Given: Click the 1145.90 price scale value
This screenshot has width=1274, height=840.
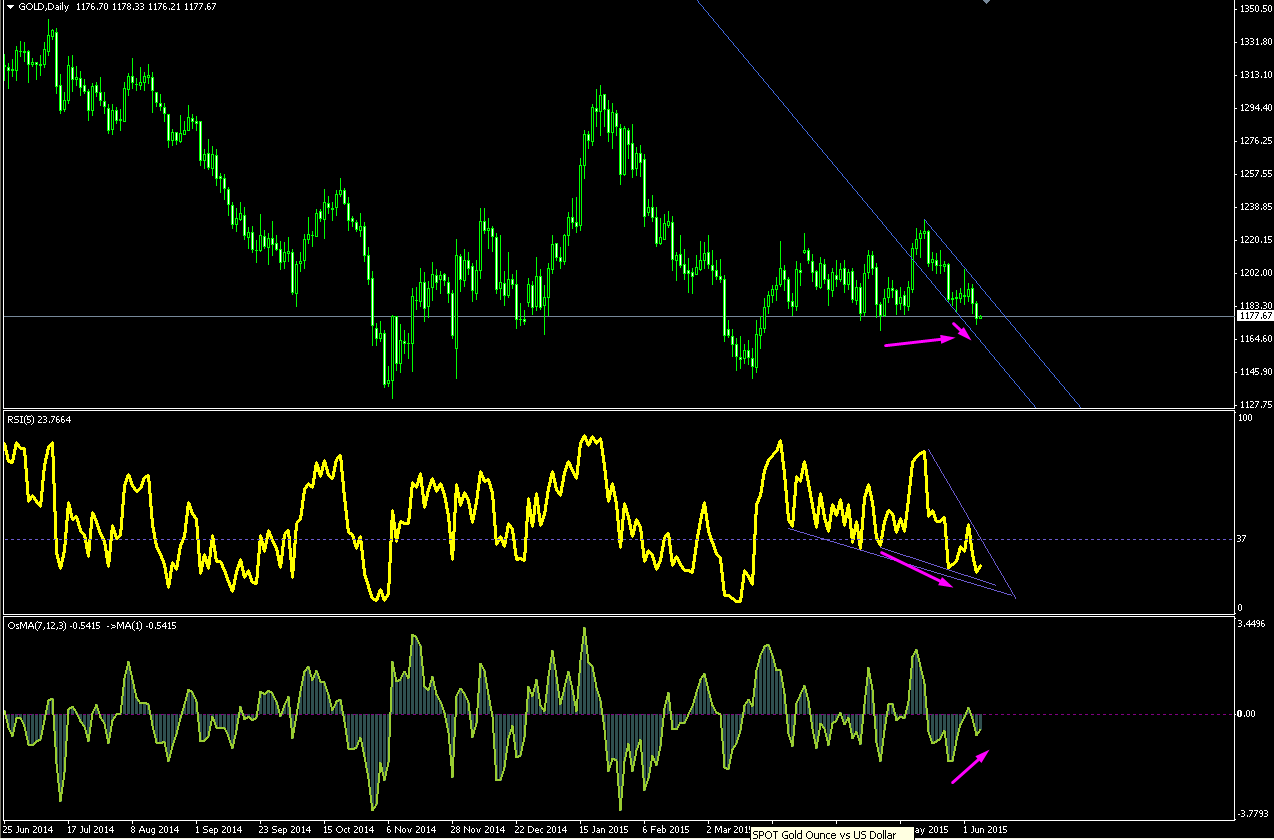Looking at the screenshot, I should pyautogui.click(x=1254, y=372).
